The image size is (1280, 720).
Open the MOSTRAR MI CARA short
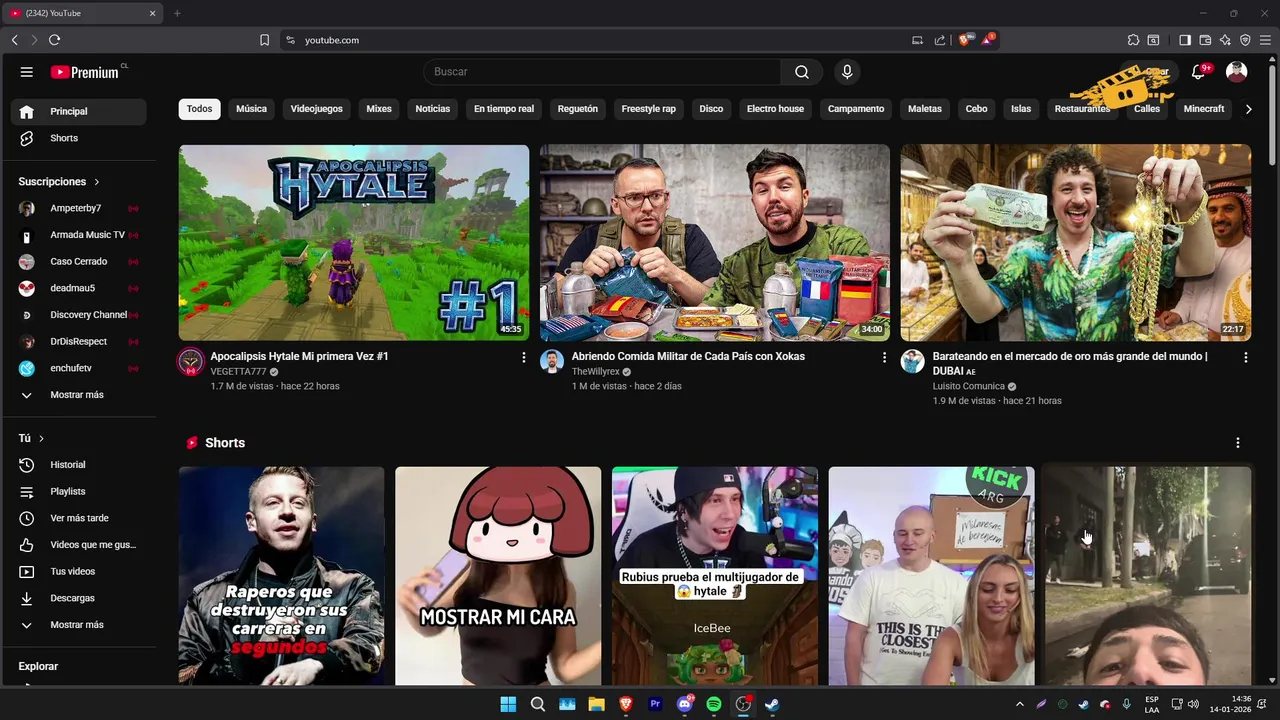[498, 576]
